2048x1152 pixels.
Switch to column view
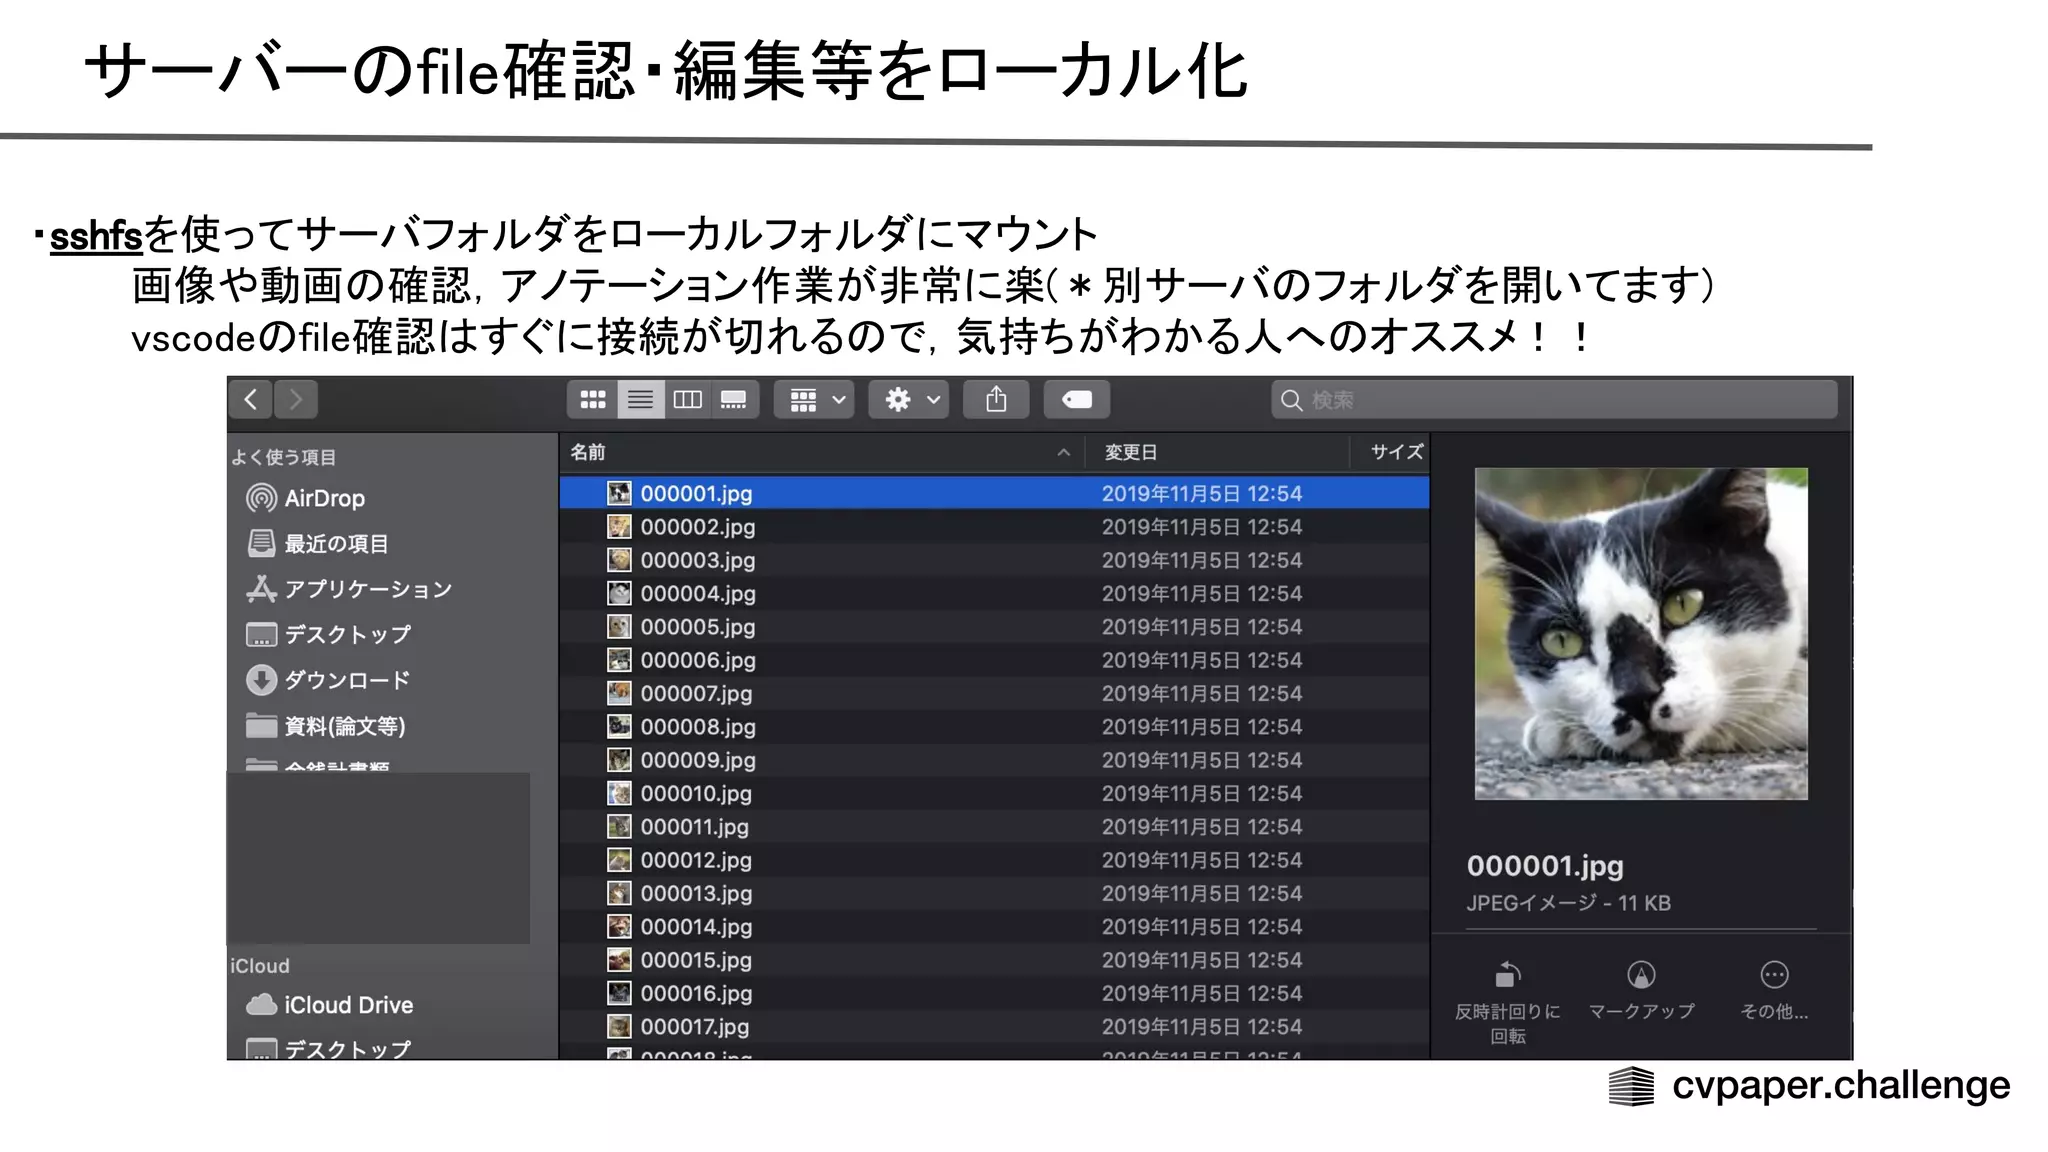[687, 400]
